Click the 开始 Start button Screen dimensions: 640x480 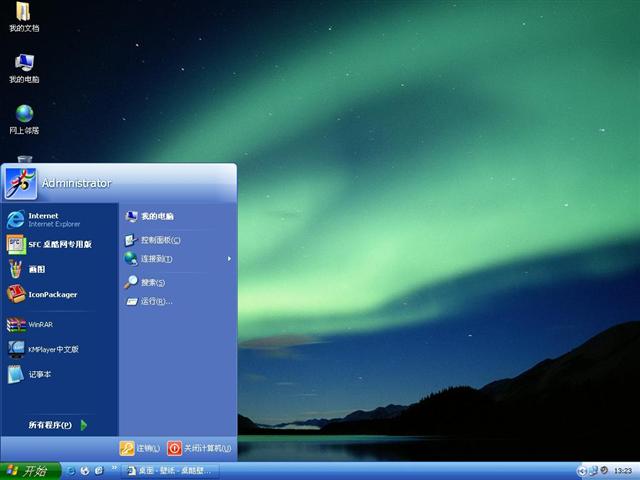coord(30,470)
